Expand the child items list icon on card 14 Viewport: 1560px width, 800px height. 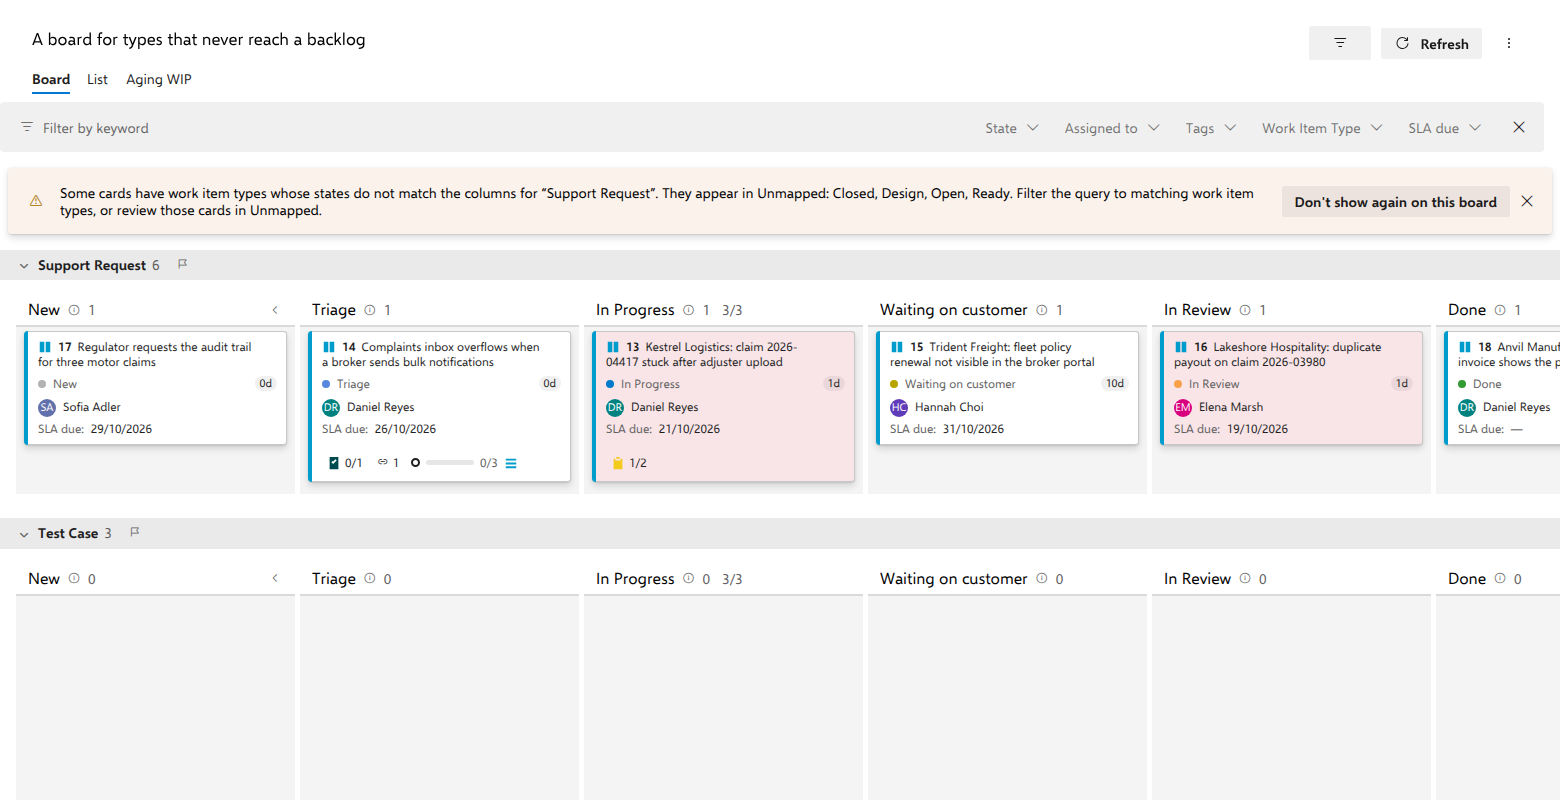[511, 463]
